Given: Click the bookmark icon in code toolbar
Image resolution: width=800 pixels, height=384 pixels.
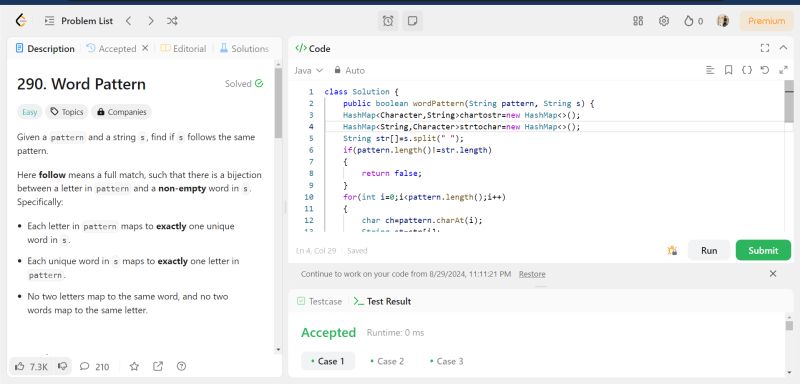Looking at the screenshot, I should pos(728,70).
